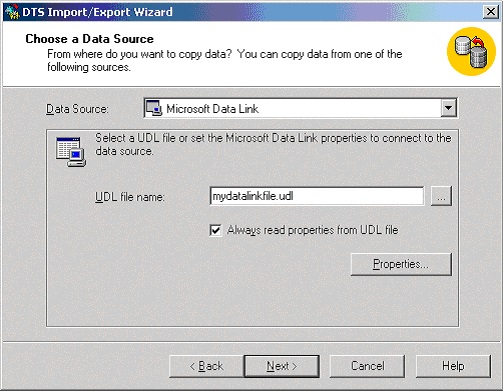503x391 pixels.
Task: Click the 'Data Source:' label
Action: pyautogui.click(x=77, y=109)
